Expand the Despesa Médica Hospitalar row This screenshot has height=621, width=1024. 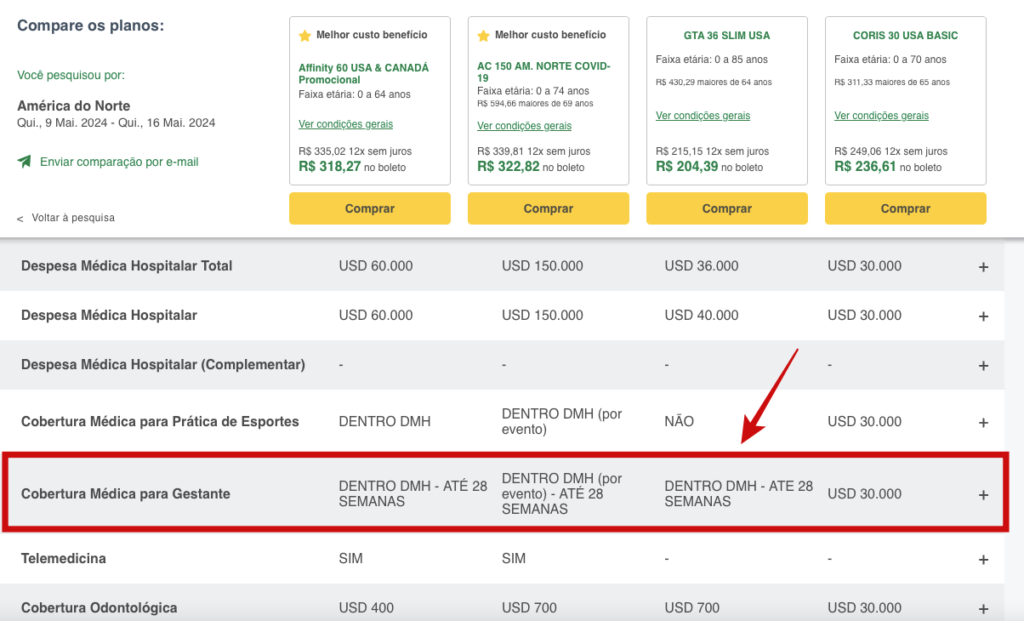click(x=983, y=315)
